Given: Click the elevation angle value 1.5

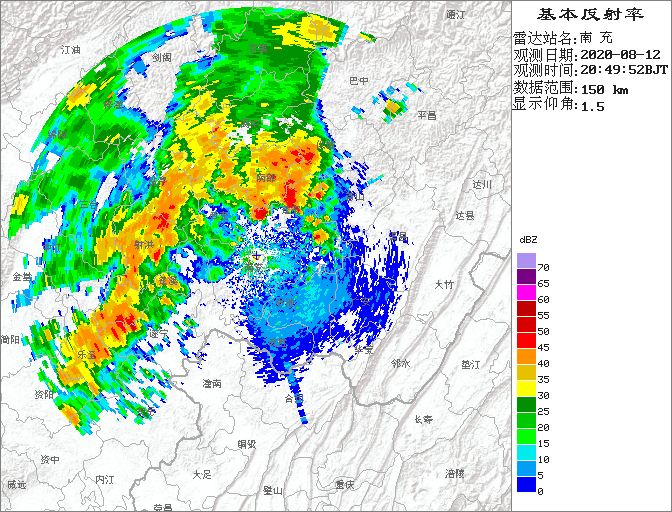Looking at the screenshot, I should 593,106.
